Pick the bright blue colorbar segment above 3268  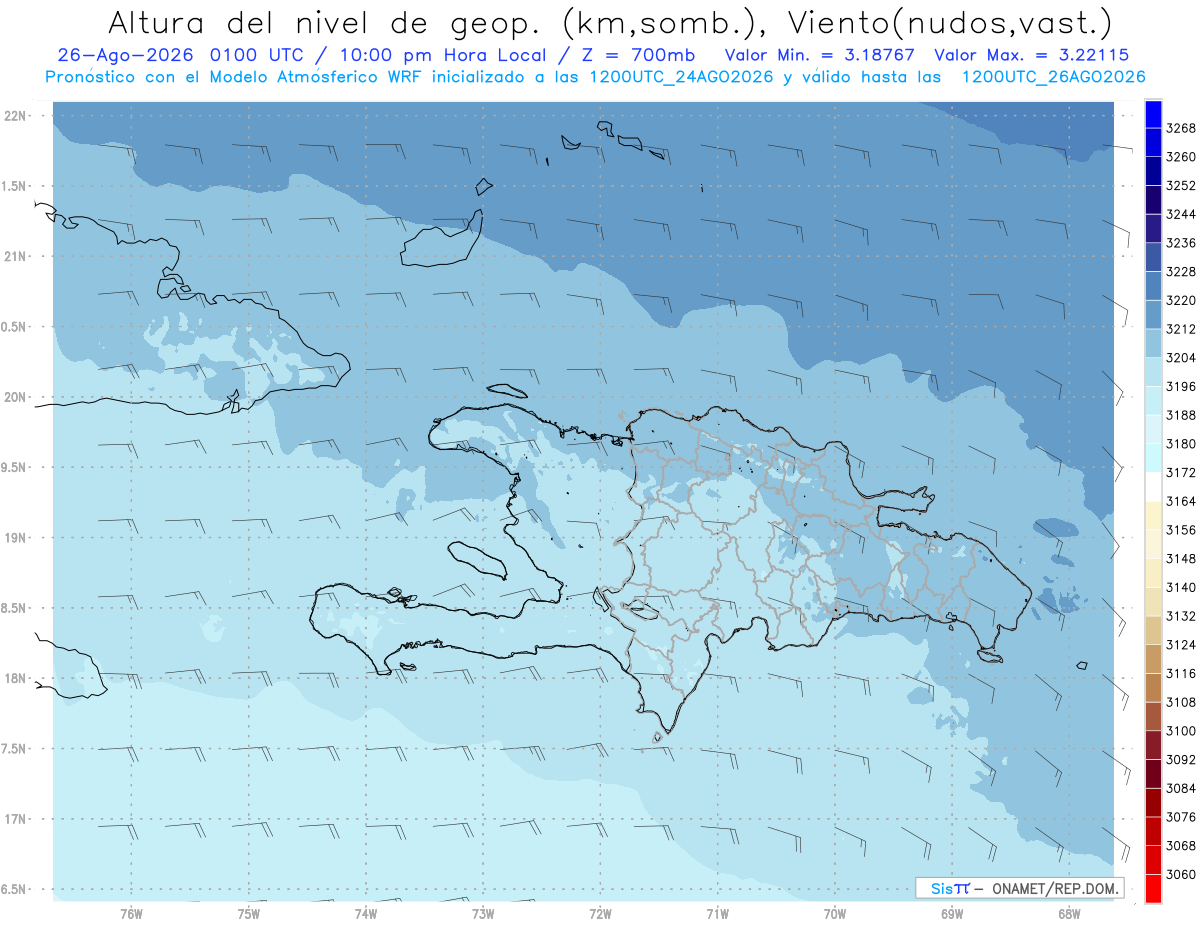1153,114
